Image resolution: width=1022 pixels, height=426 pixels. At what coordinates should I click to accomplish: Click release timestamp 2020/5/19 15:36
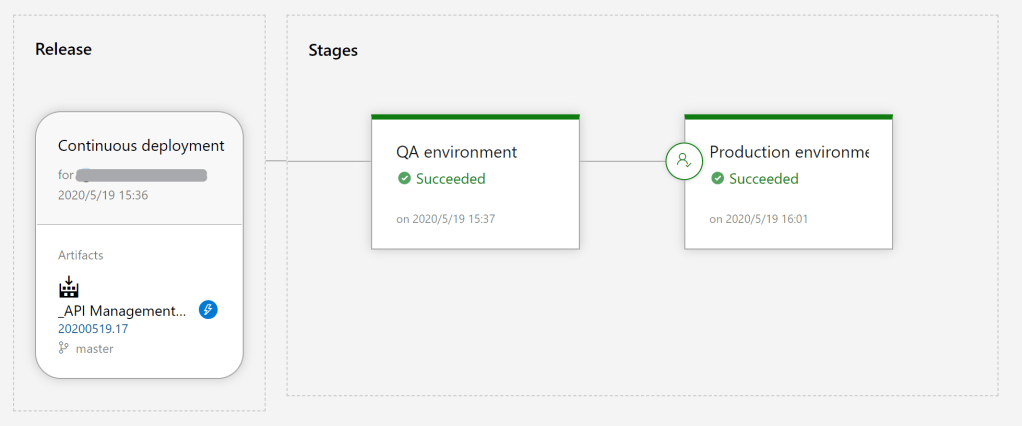(x=103, y=195)
